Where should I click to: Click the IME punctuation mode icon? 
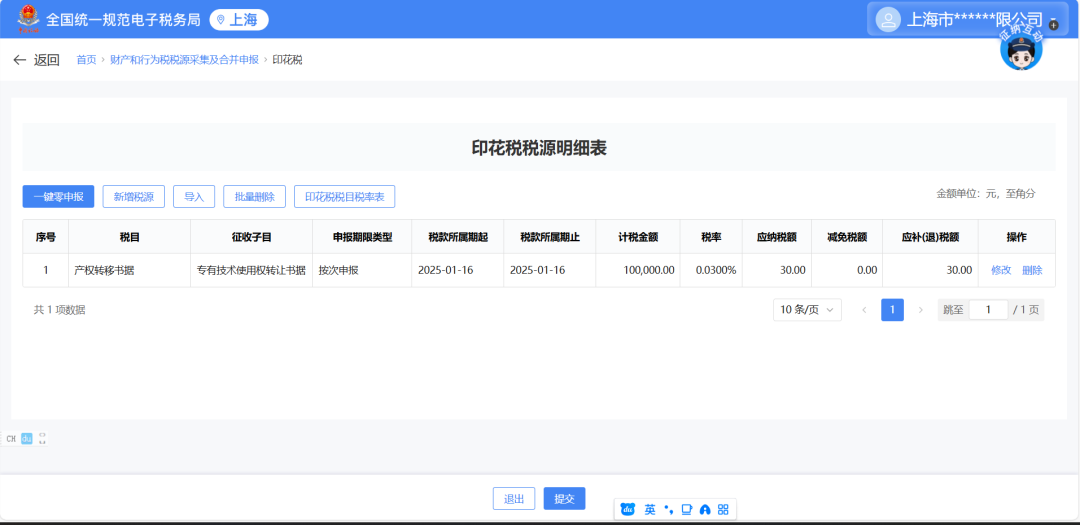pyautogui.click(x=668, y=509)
